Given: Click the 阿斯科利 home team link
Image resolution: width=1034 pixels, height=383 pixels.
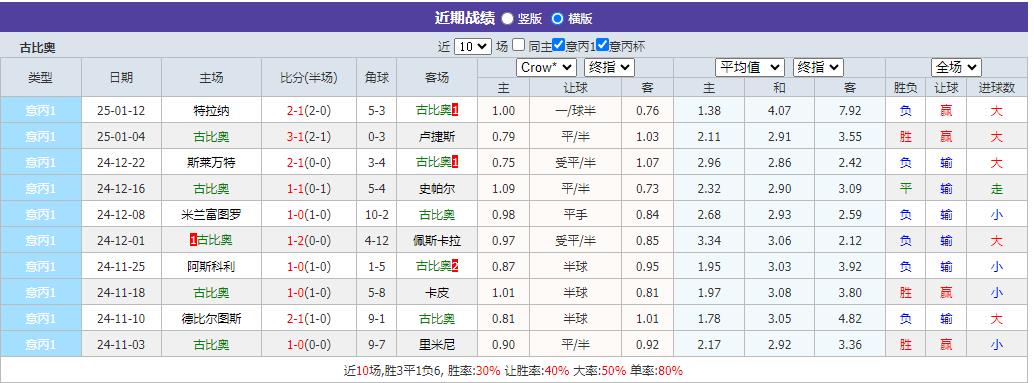Looking at the screenshot, I should point(211,267).
